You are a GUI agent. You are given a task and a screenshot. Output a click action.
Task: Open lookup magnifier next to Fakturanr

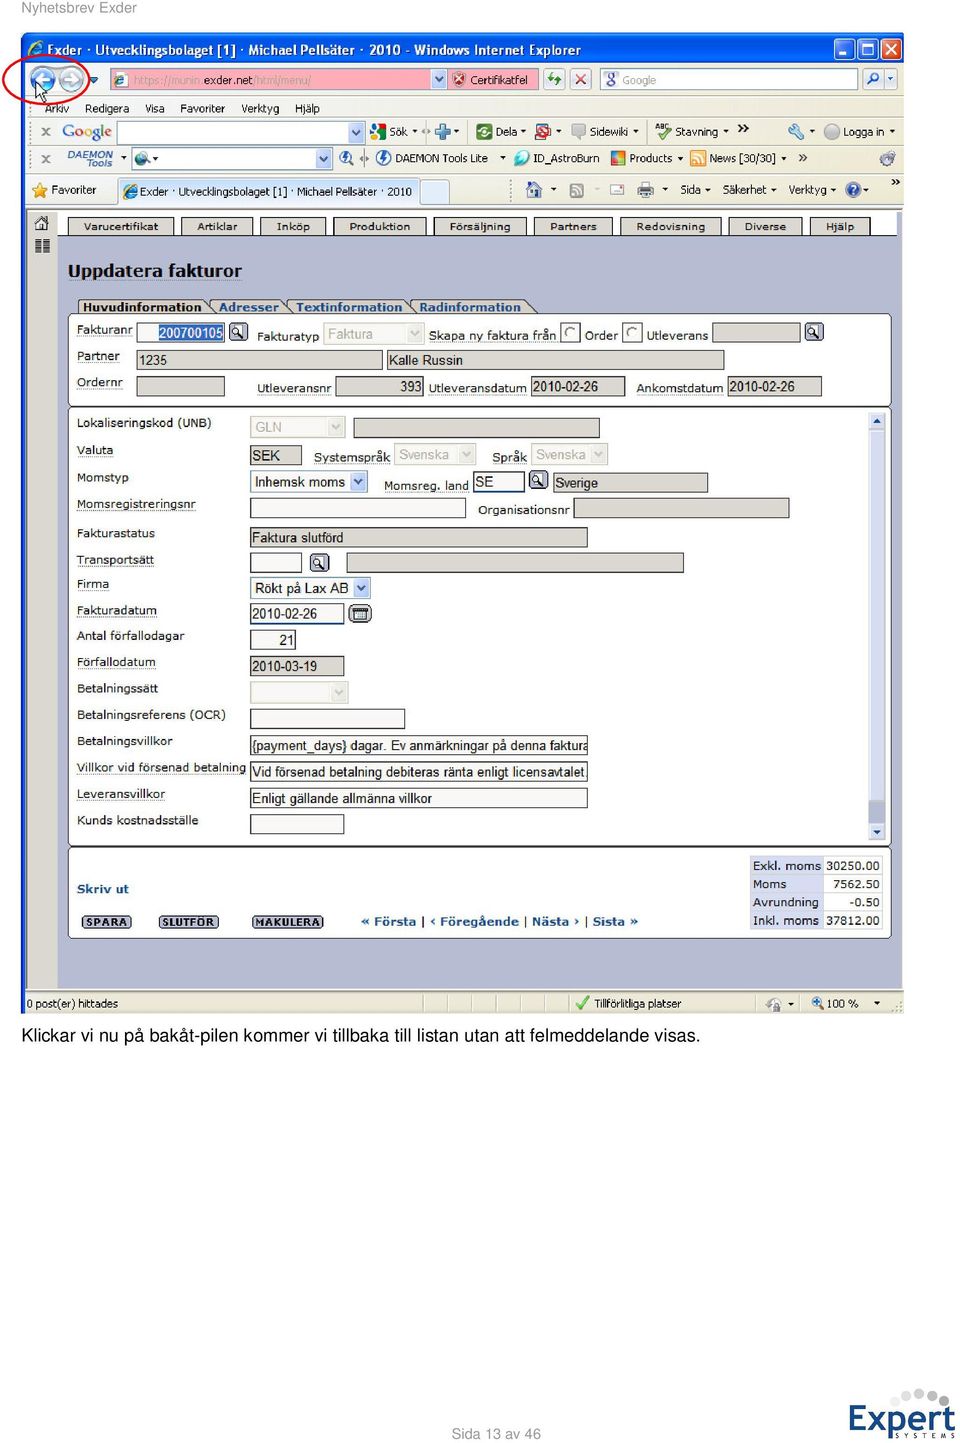(238, 332)
